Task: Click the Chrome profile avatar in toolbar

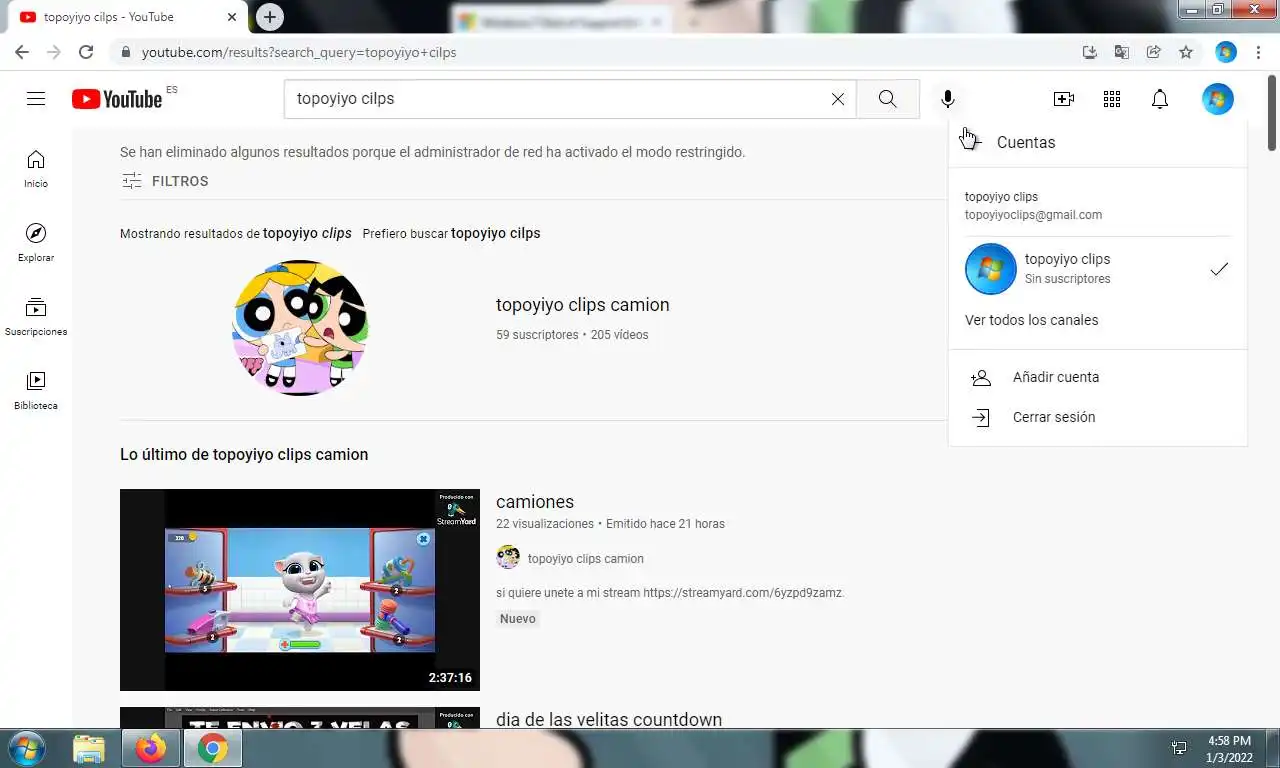Action: coord(1226,52)
